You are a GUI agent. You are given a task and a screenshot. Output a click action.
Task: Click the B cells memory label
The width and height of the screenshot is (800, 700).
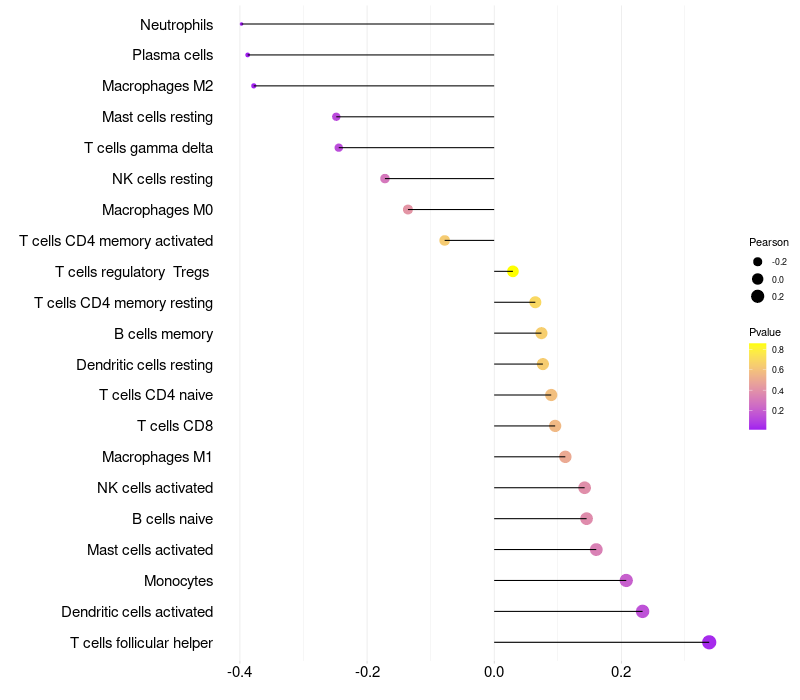[x=163, y=334]
